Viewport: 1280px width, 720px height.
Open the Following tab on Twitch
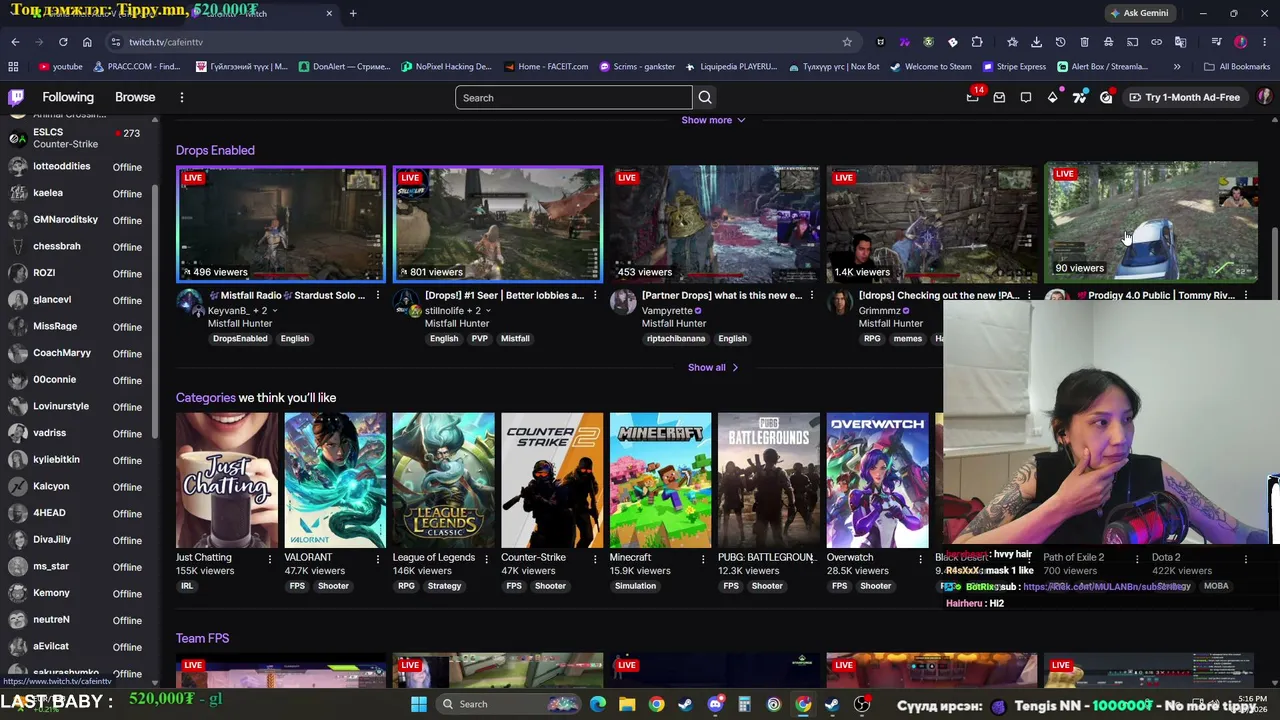(x=68, y=97)
